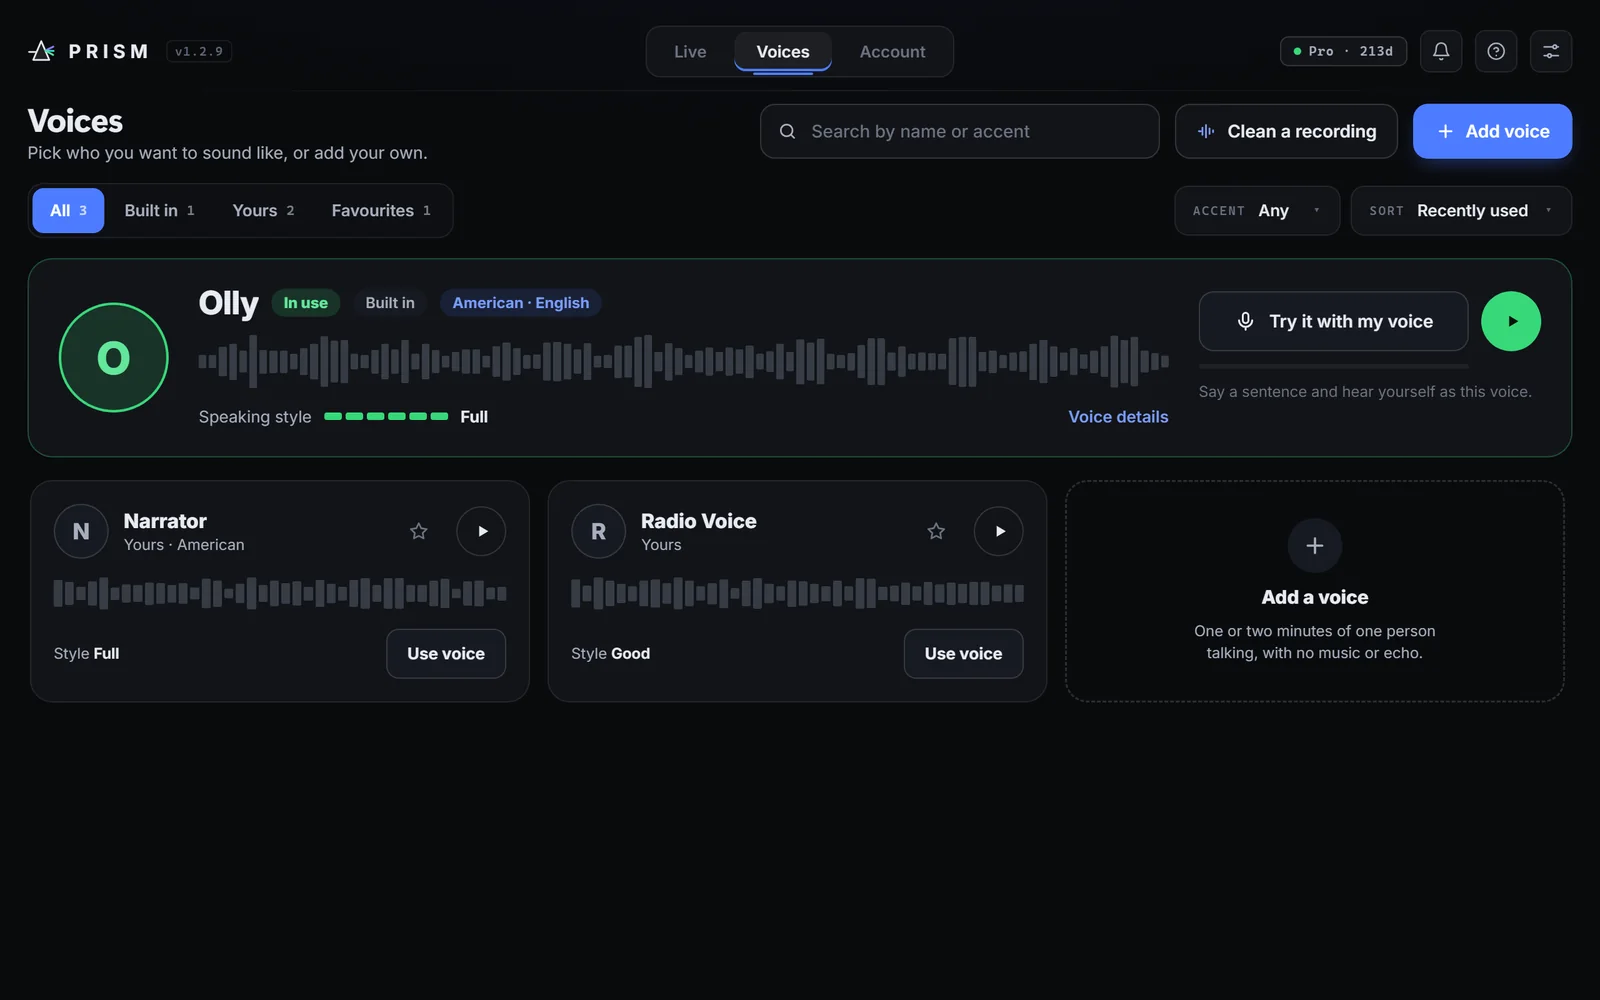Image resolution: width=1600 pixels, height=1000 pixels.
Task: Click the Prism logo icon
Action: tap(41, 51)
